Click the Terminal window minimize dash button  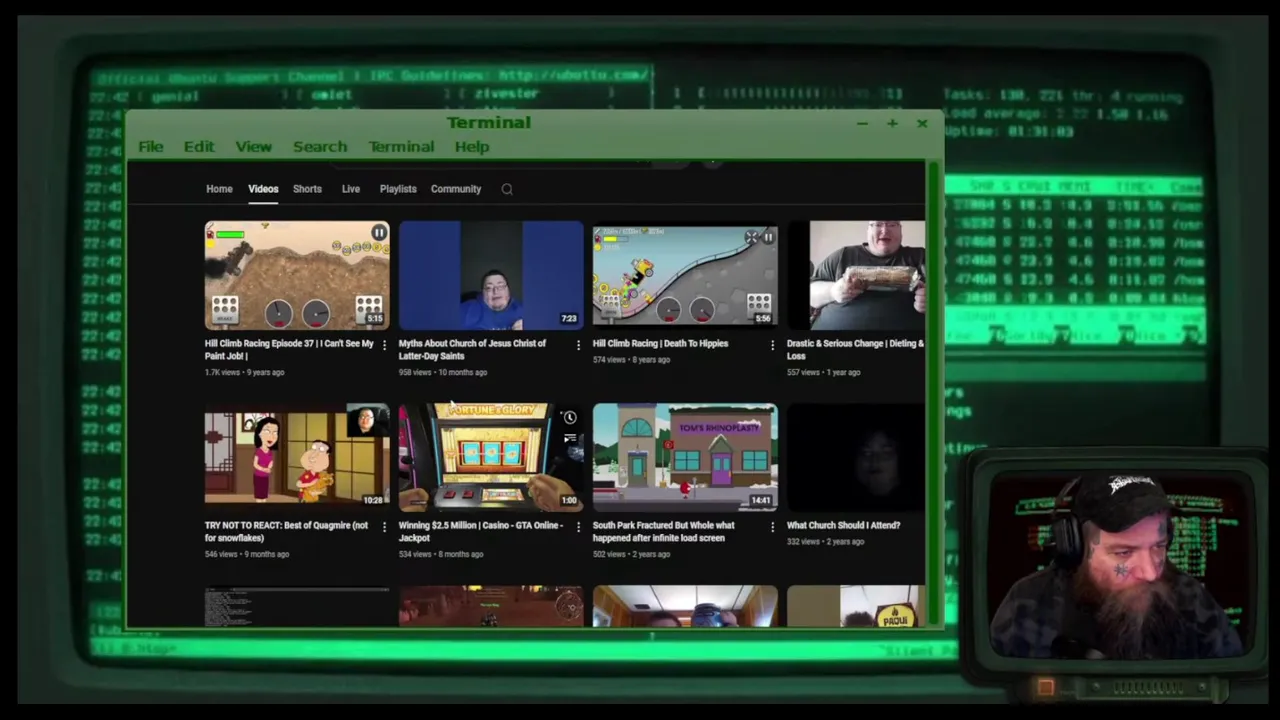tap(862, 123)
